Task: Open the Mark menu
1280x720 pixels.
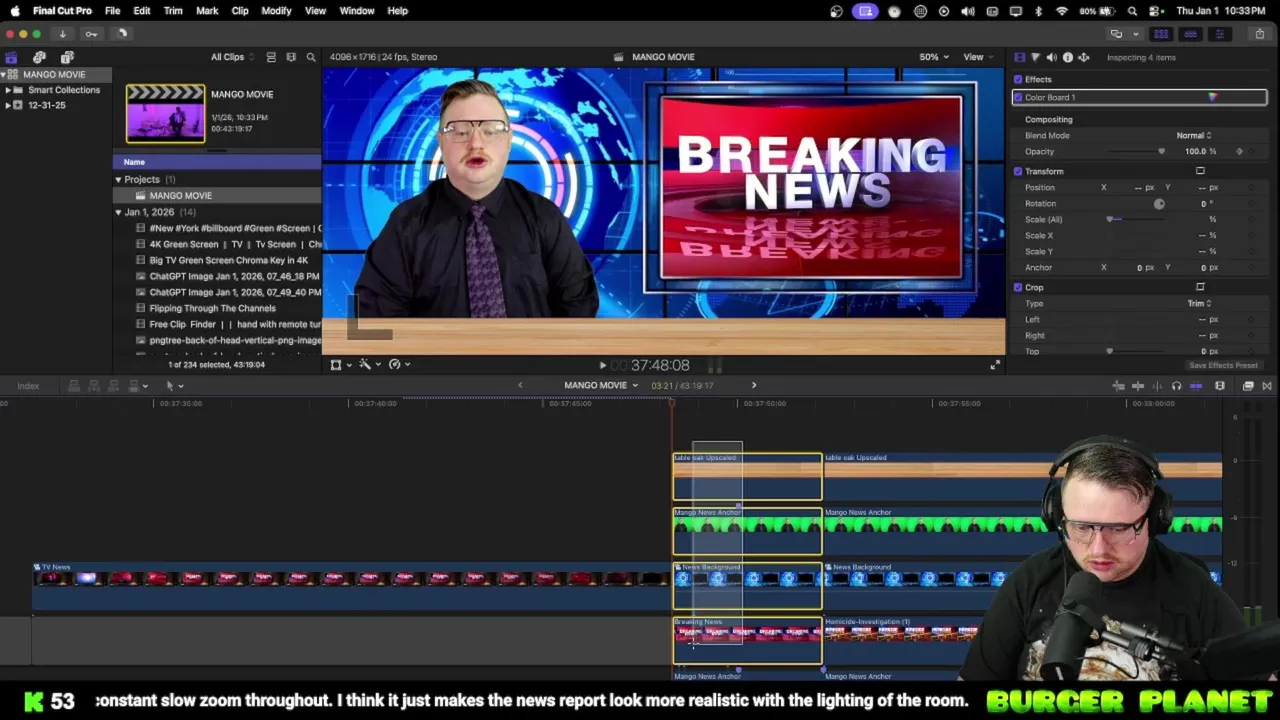Action: pos(207,11)
